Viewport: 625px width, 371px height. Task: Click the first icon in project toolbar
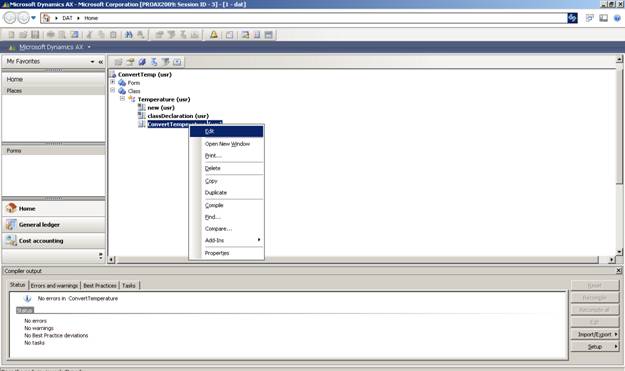pyautogui.click(x=118, y=62)
